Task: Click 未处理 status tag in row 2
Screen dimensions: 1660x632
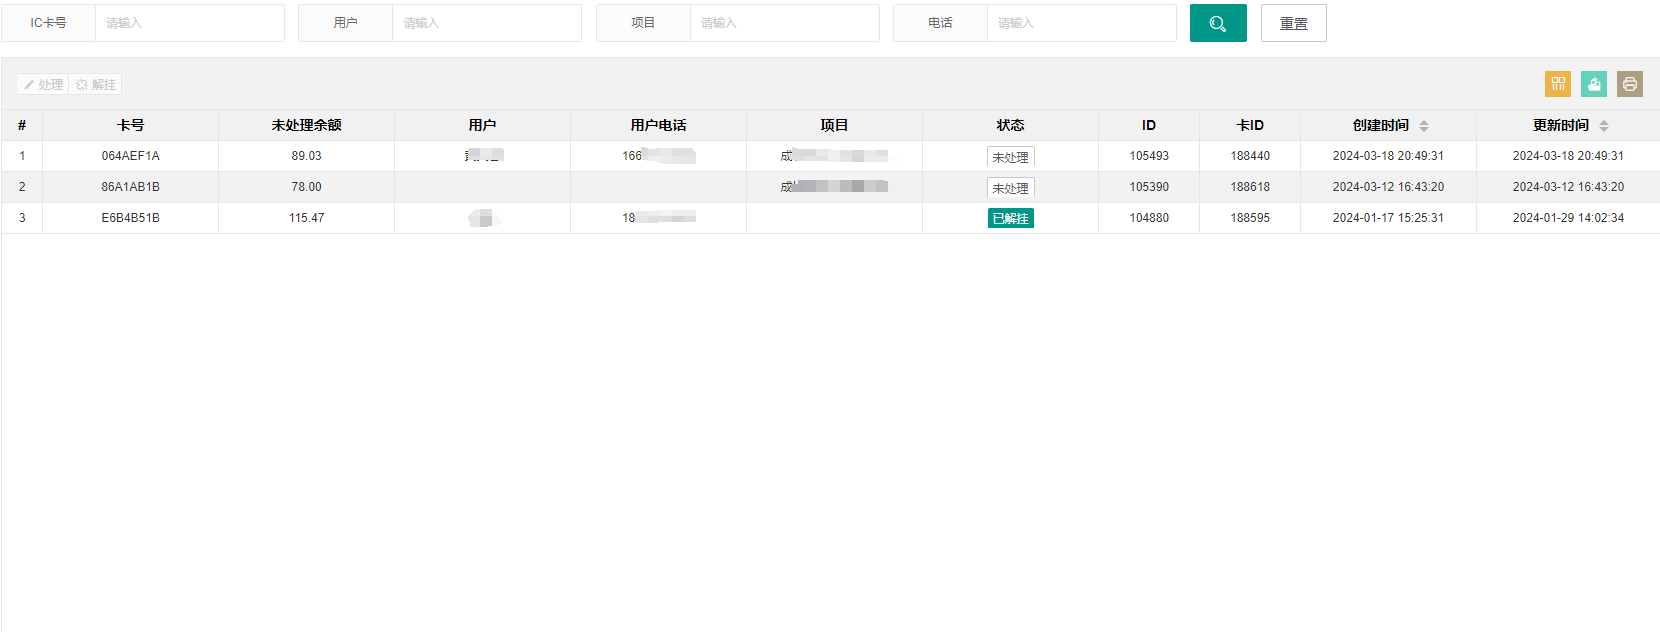Action: coord(1010,188)
